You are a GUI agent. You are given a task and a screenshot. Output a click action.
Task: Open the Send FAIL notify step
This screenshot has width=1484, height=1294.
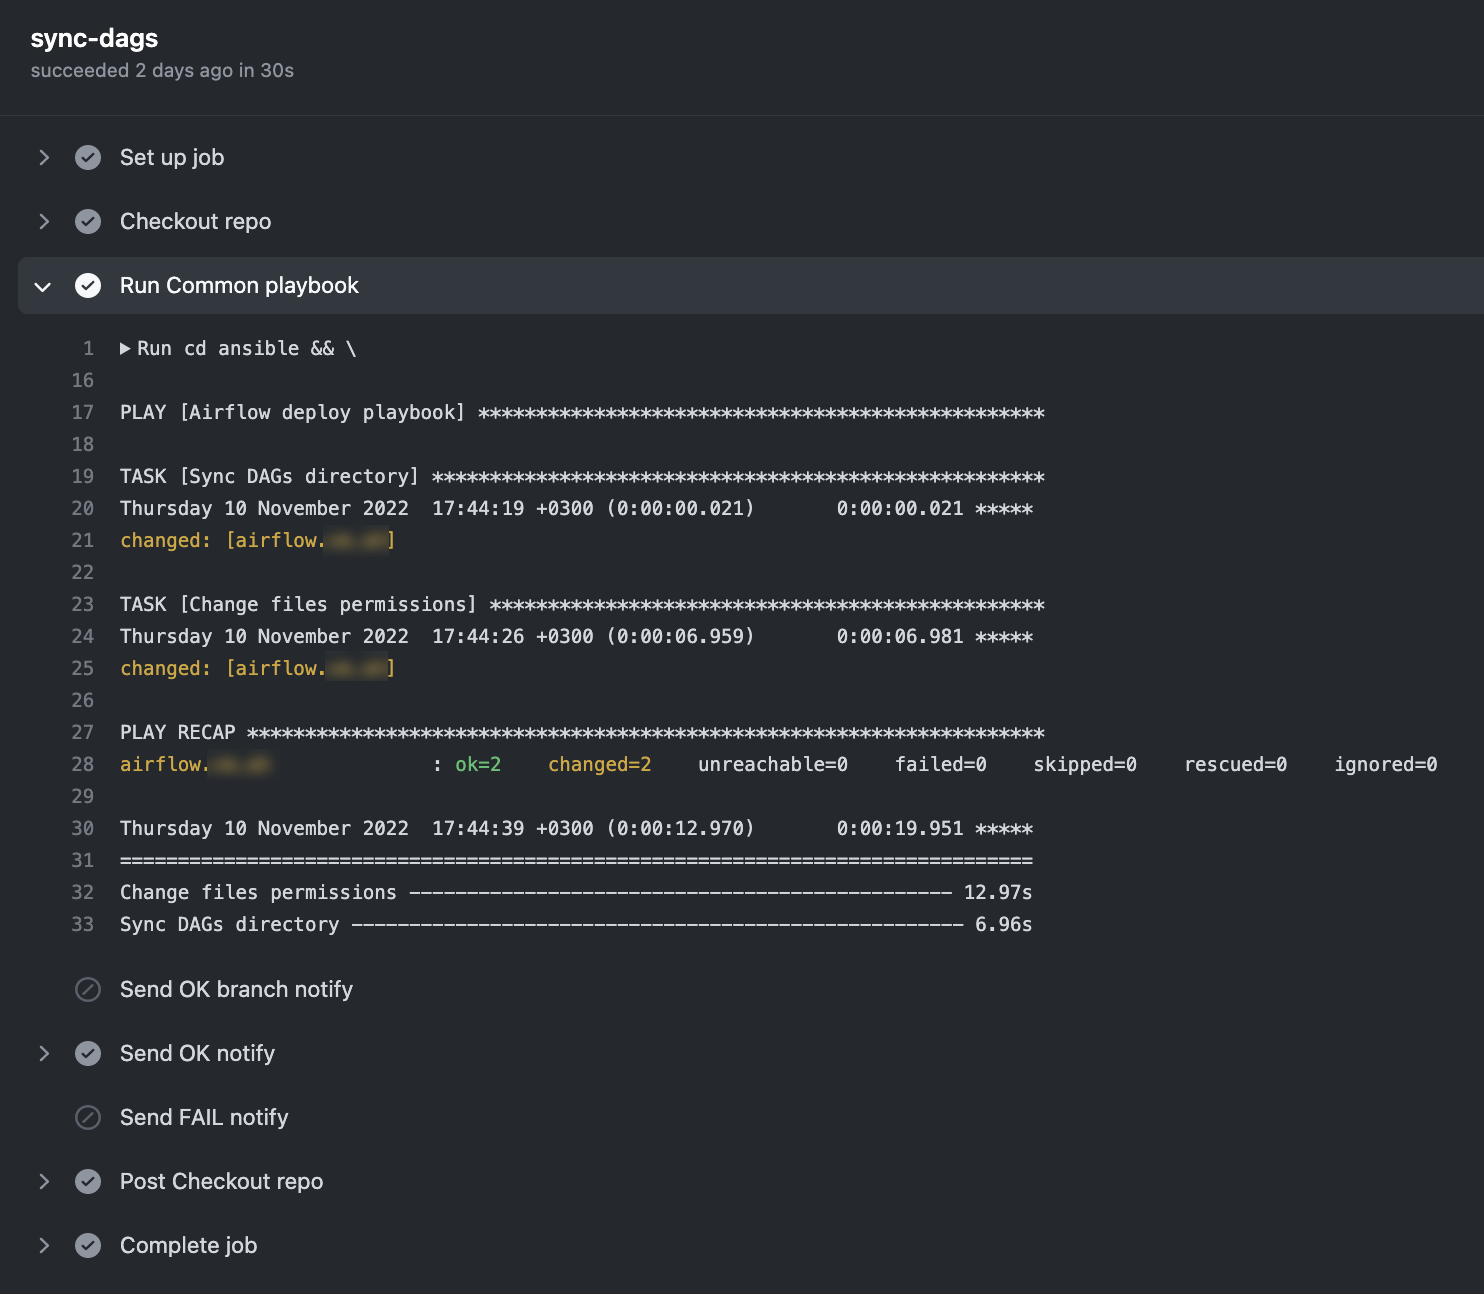pos(204,1118)
